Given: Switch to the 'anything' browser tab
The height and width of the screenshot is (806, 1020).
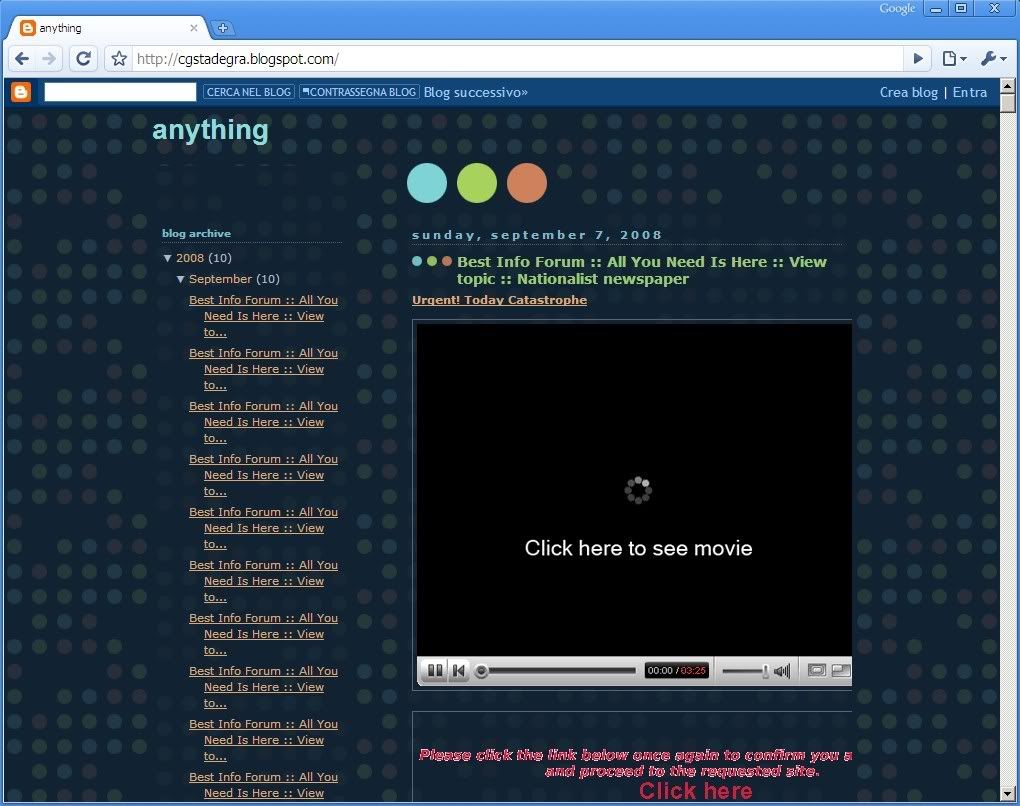Looking at the screenshot, I should click(100, 28).
